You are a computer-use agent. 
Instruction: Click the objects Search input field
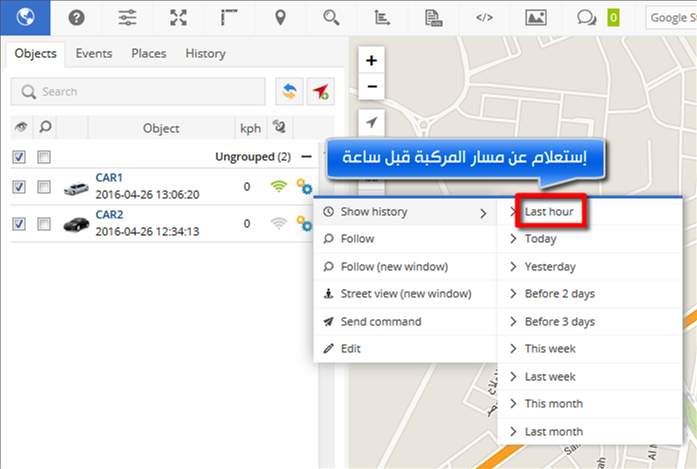(138, 92)
